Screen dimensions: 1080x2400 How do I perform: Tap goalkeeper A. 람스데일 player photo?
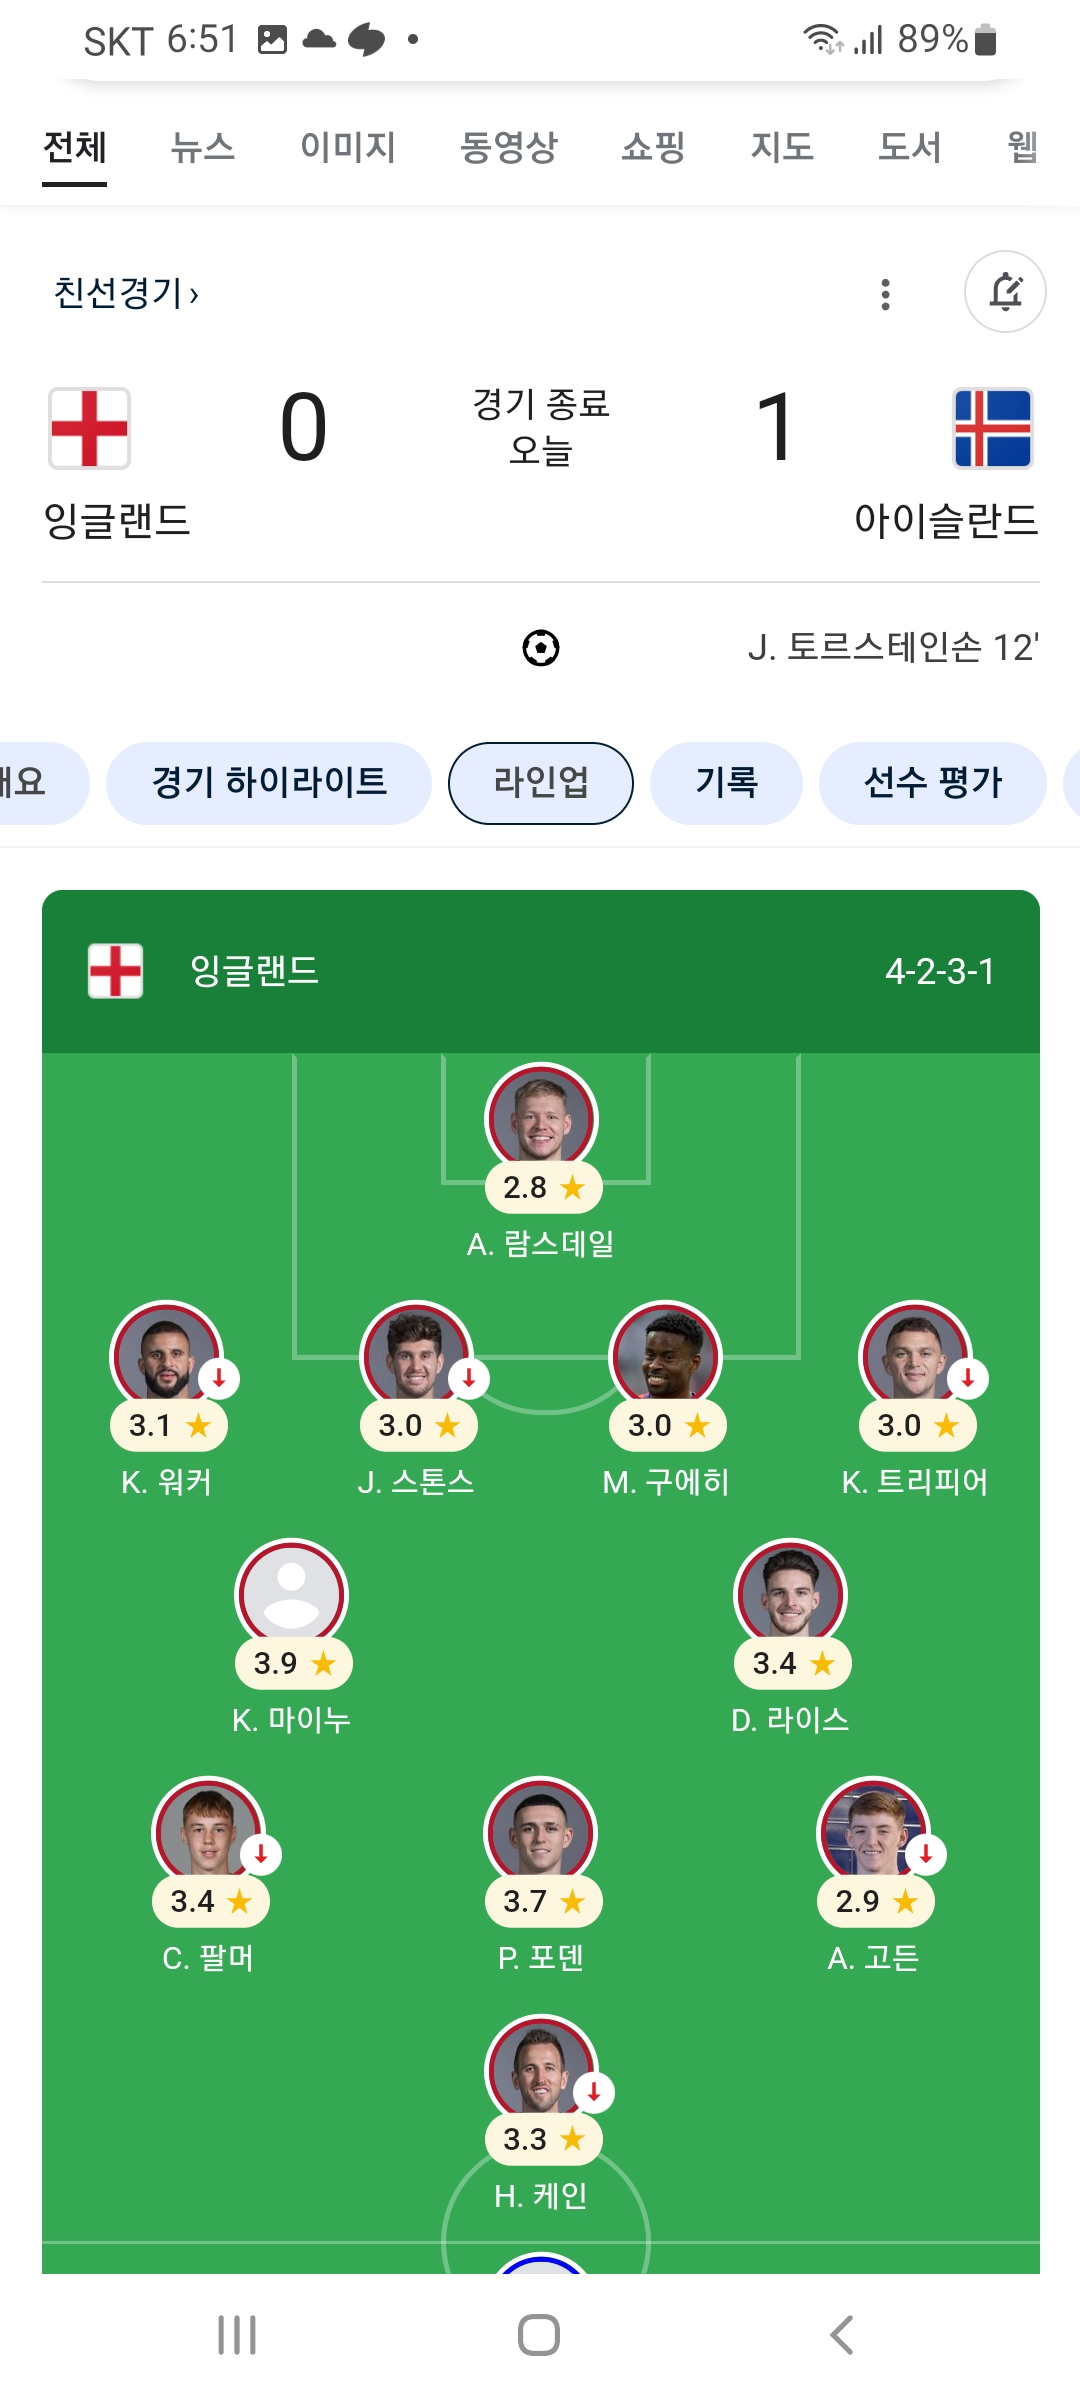tap(541, 1117)
